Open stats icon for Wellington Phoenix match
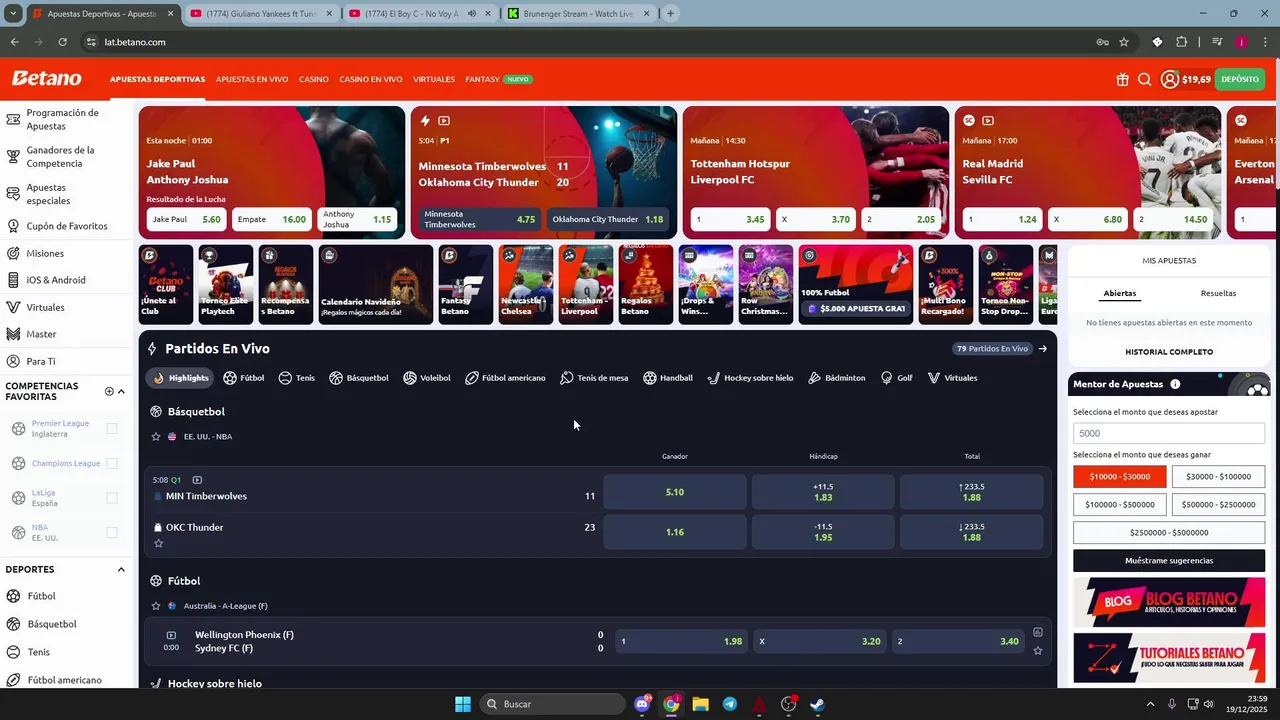 (1038, 632)
